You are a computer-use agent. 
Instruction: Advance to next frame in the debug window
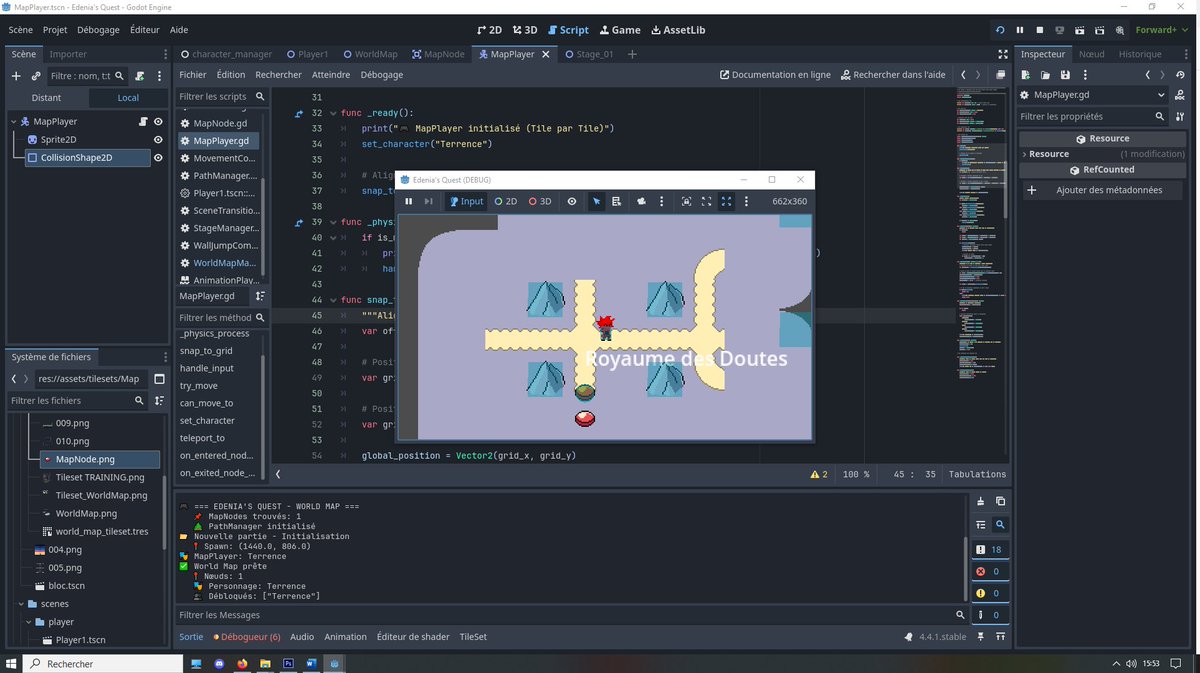[x=429, y=201]
